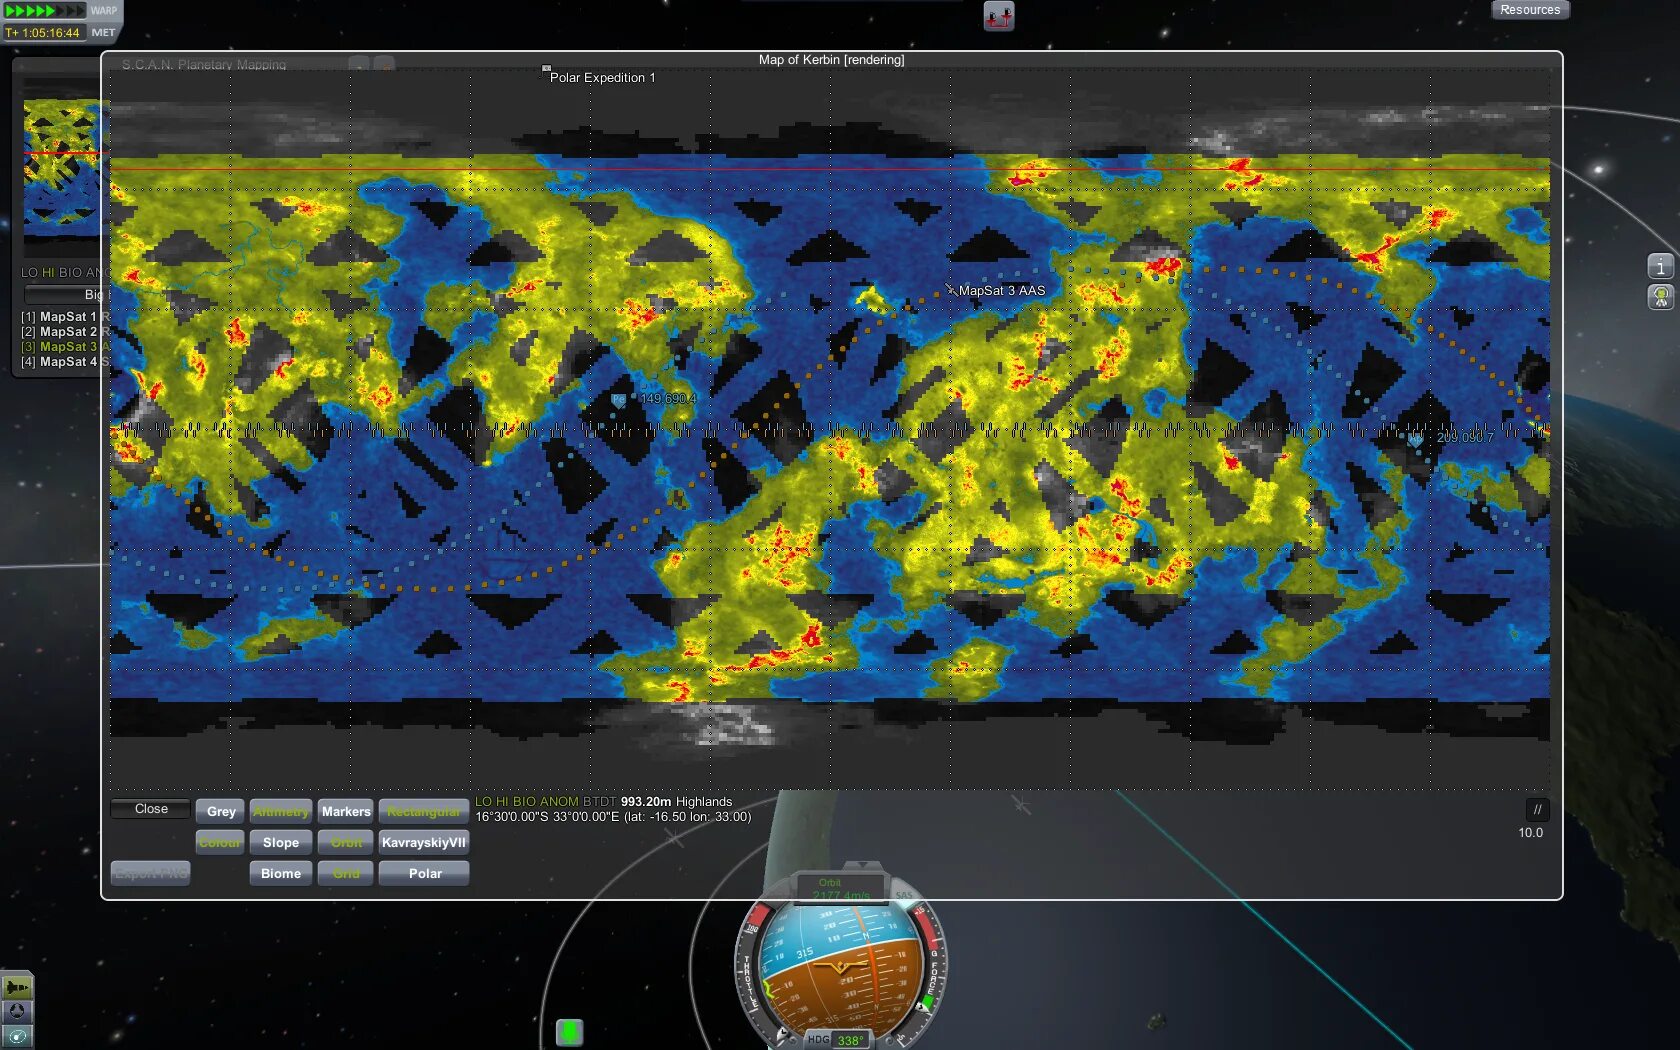1680x1050 pixels.
Task: Adjust time warp using the green arrows
Action: pos(45,11)
